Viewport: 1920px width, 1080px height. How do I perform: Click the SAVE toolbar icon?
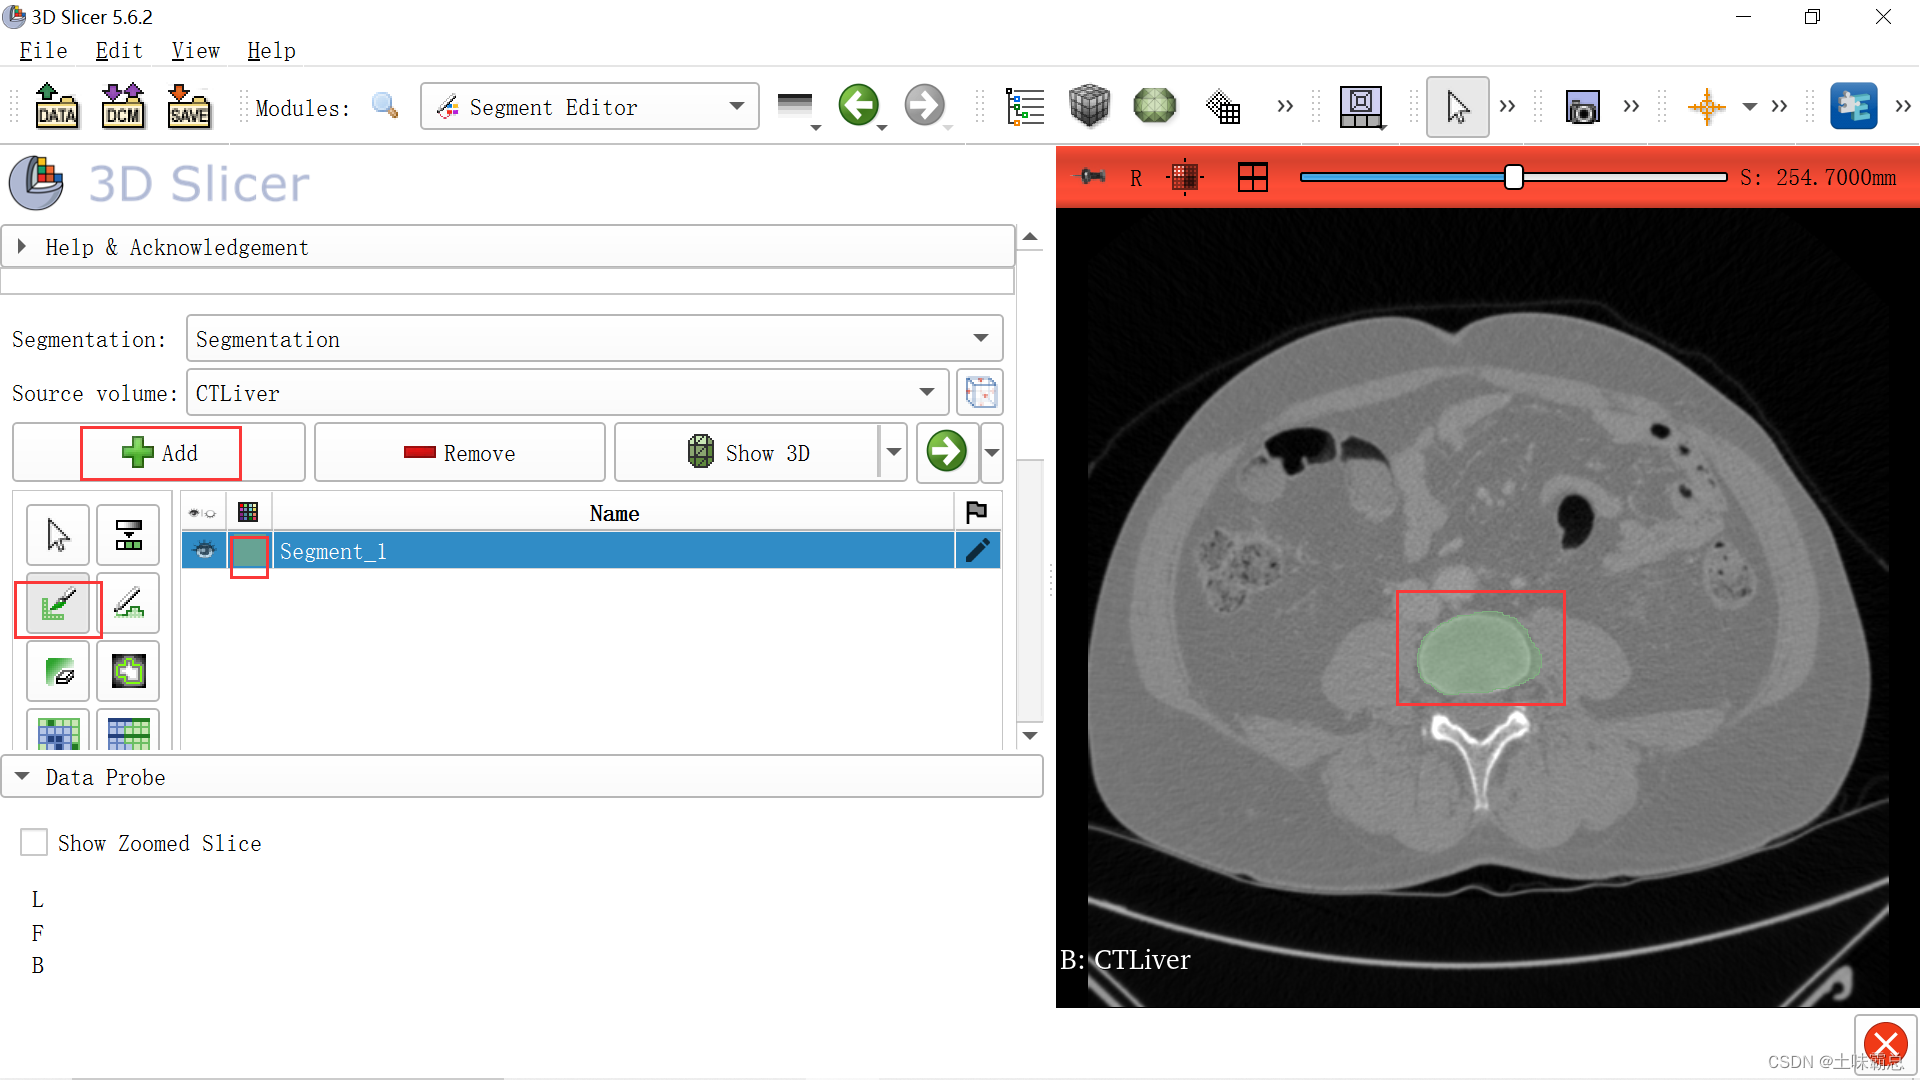[x=189, y=106]
